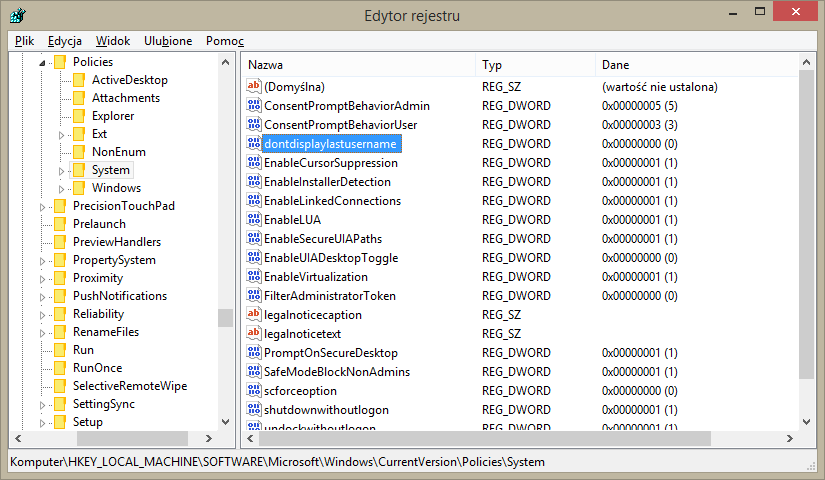Click the string icon beside legalnoticecaption
825x480 pixels.
pos(254,314)
